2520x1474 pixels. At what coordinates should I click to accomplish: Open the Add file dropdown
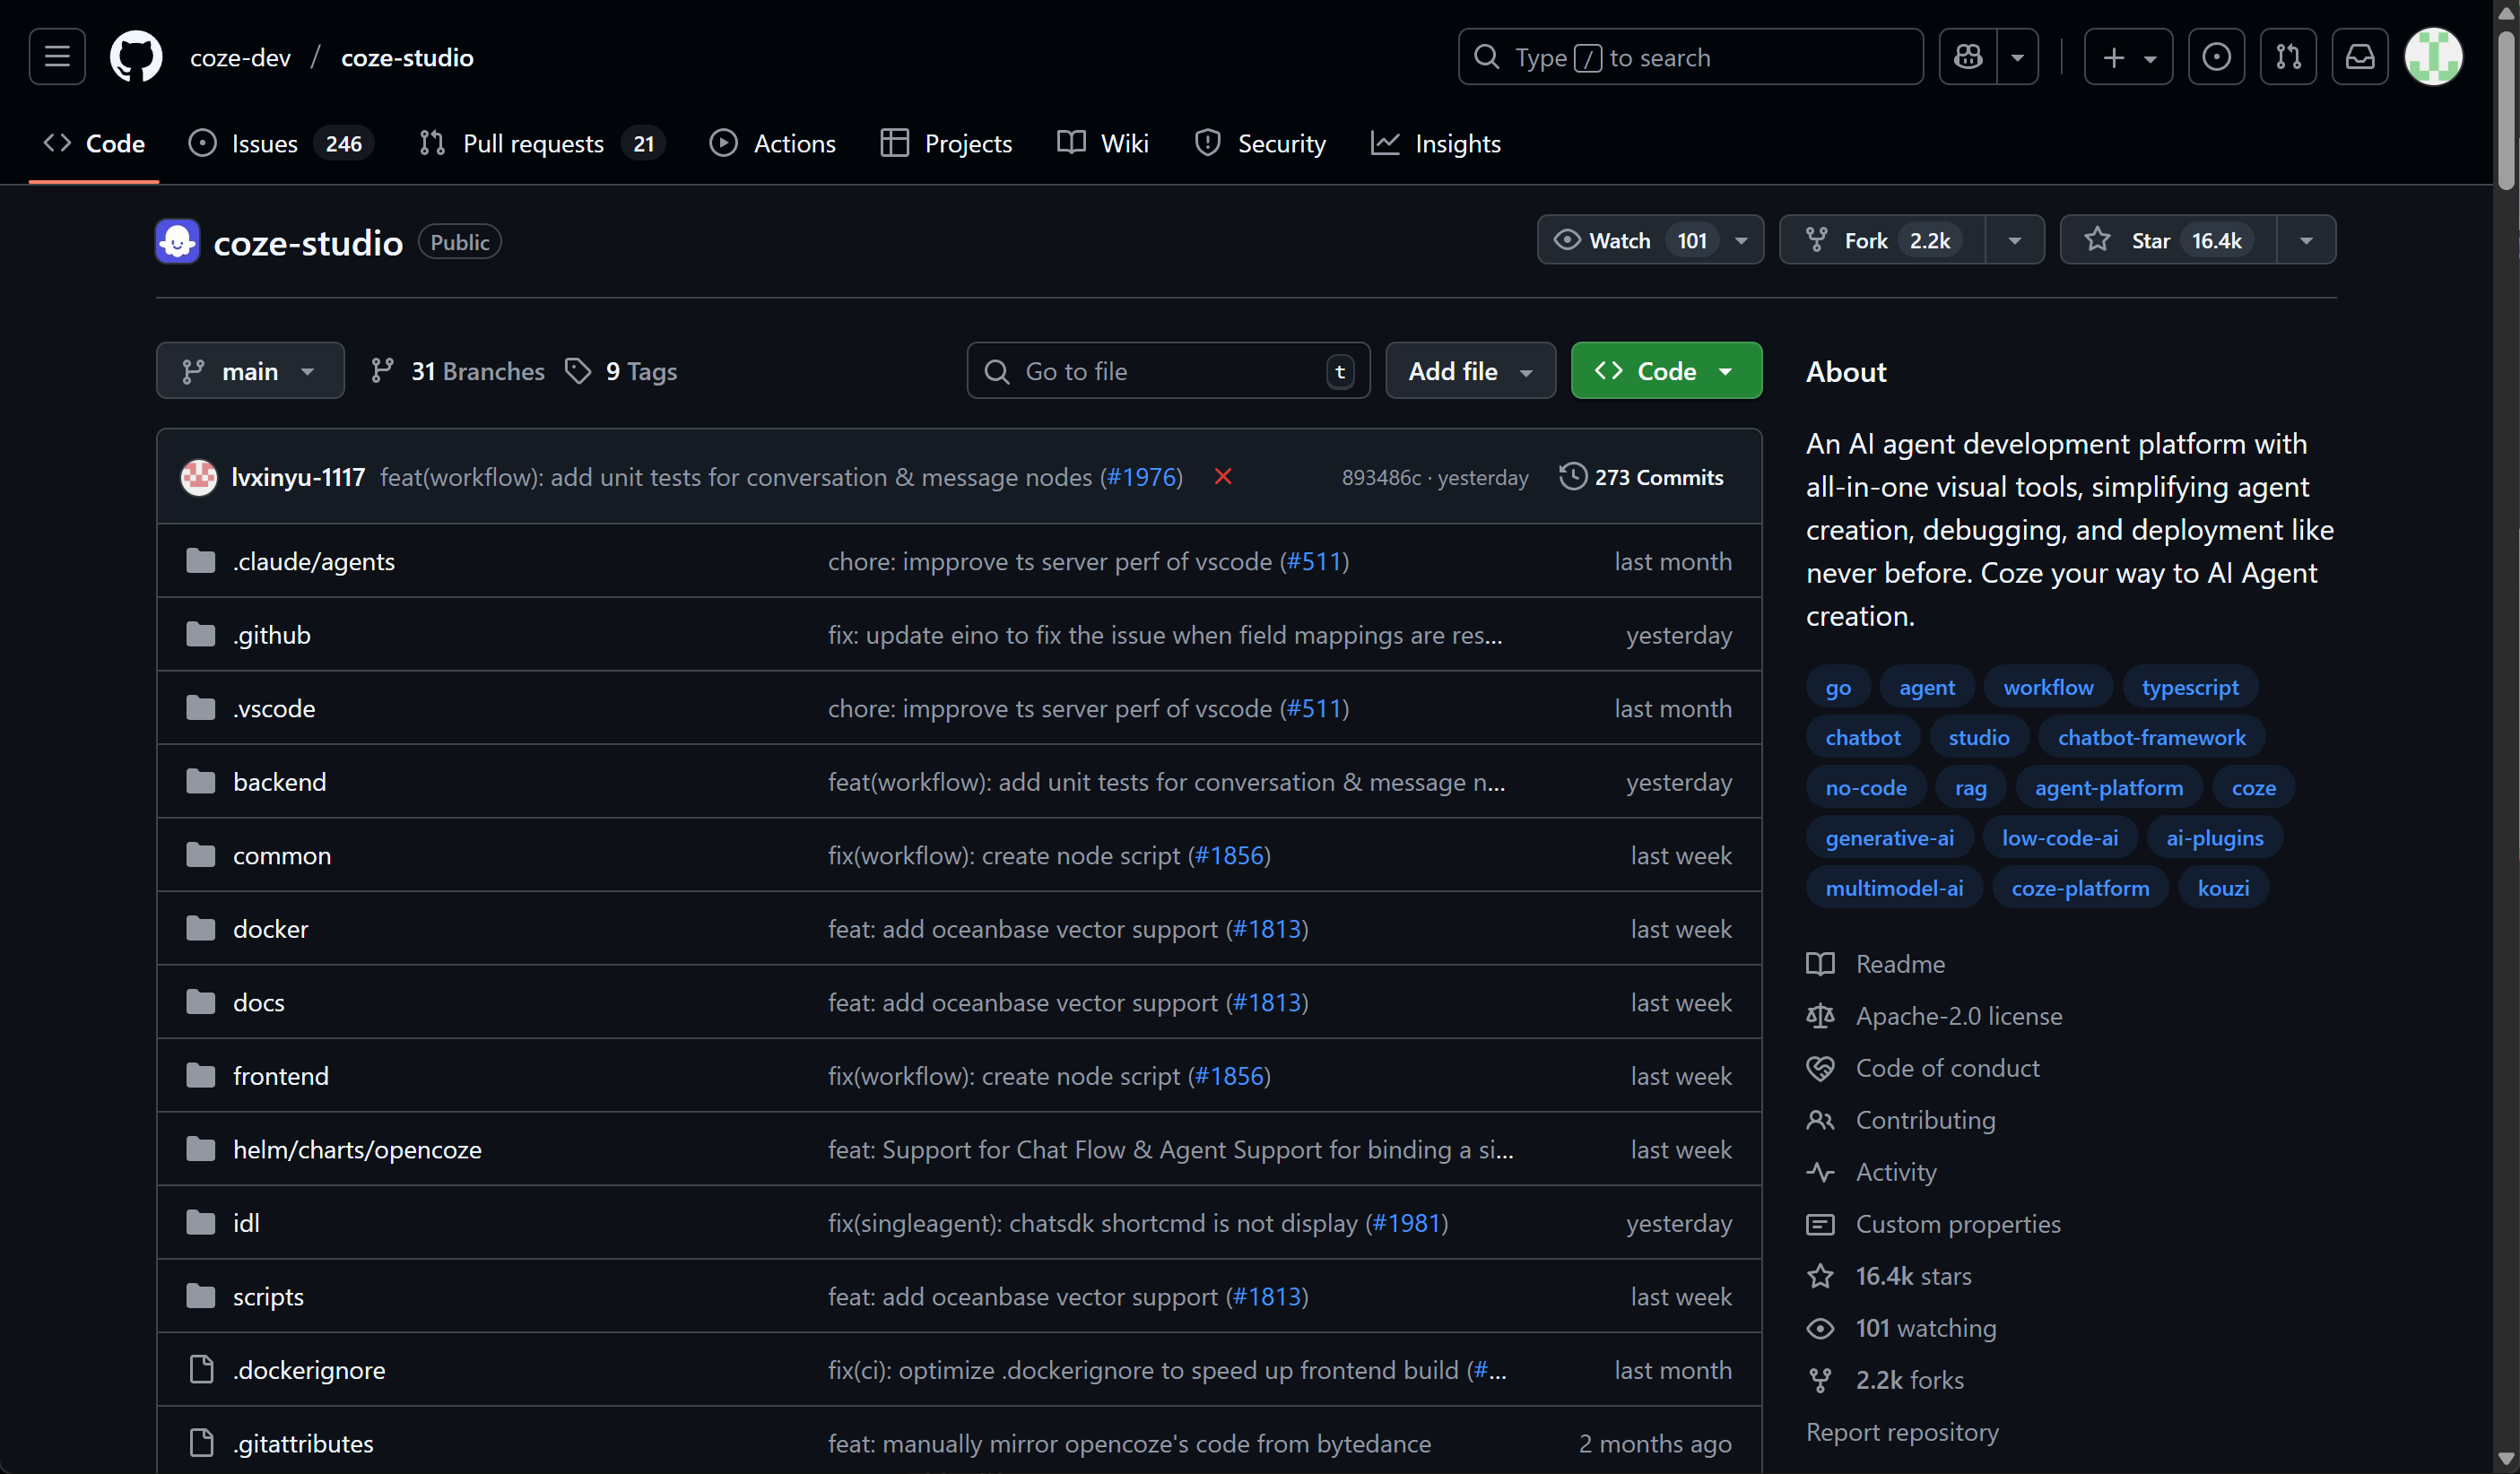coord(1470,371)
